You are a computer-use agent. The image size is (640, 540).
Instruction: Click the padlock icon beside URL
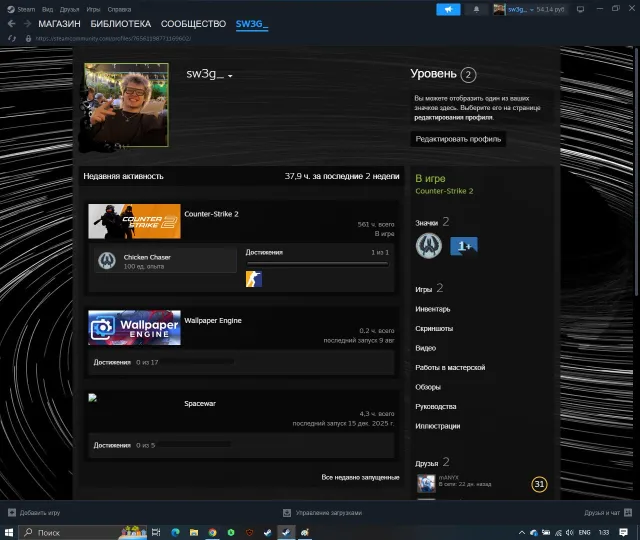[28, 38]
